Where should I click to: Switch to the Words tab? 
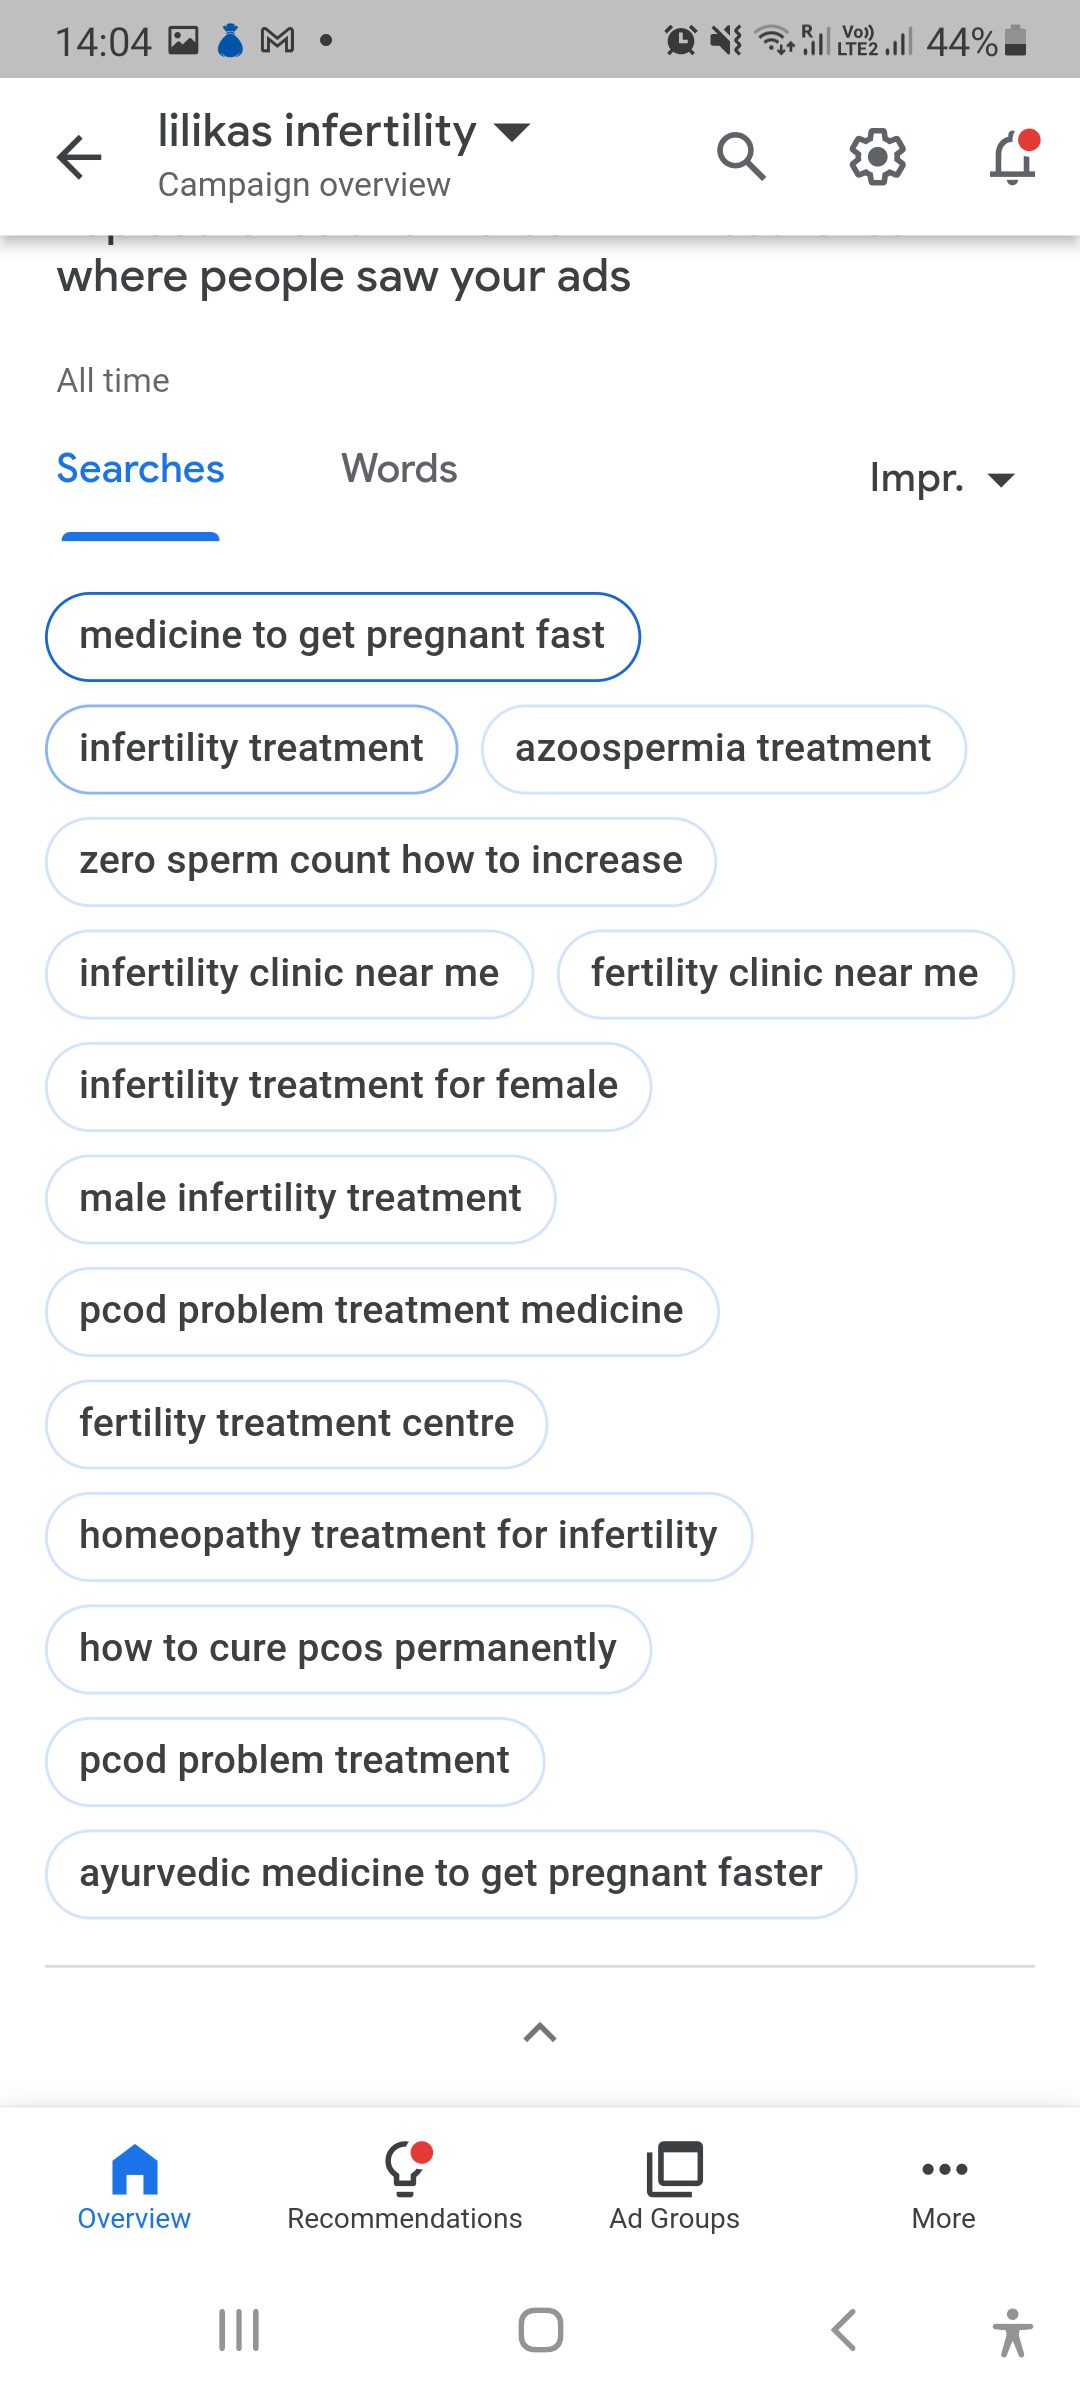click(399, 469)
